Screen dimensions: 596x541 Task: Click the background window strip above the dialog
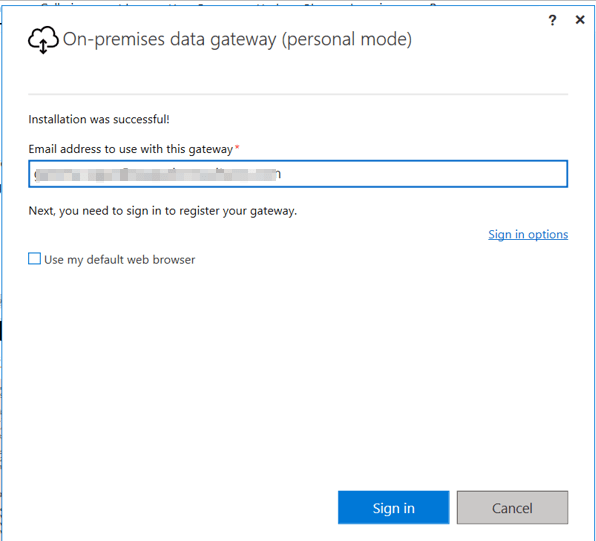(298, 3)
